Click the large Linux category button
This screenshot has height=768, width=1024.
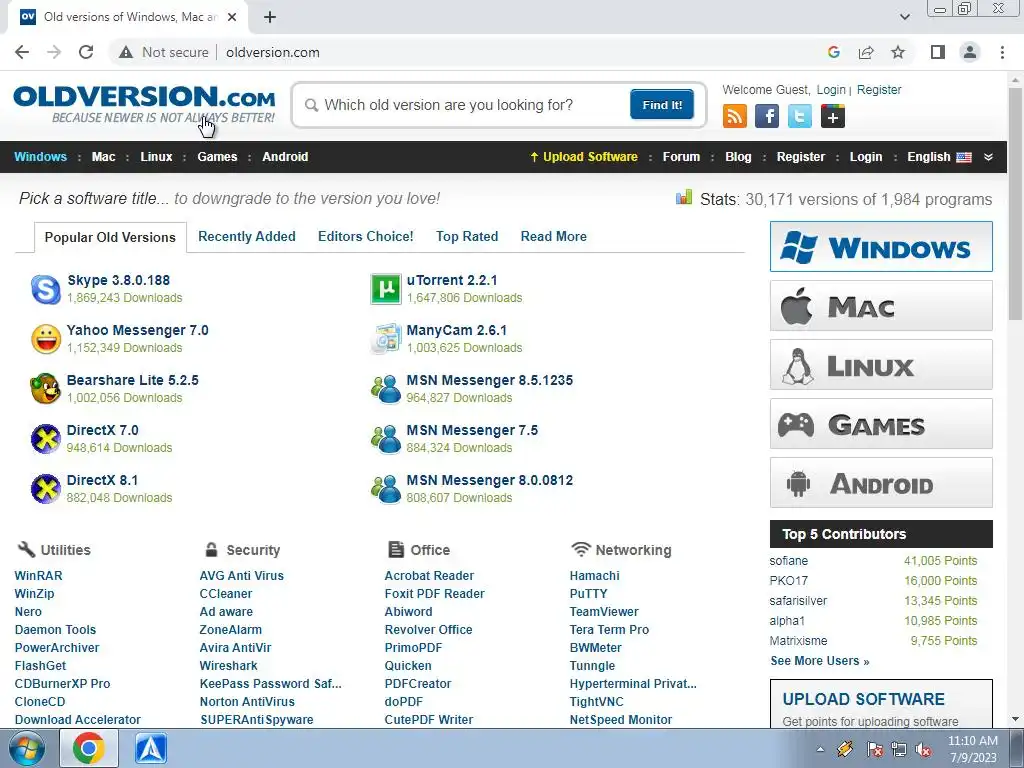(881, 364)
